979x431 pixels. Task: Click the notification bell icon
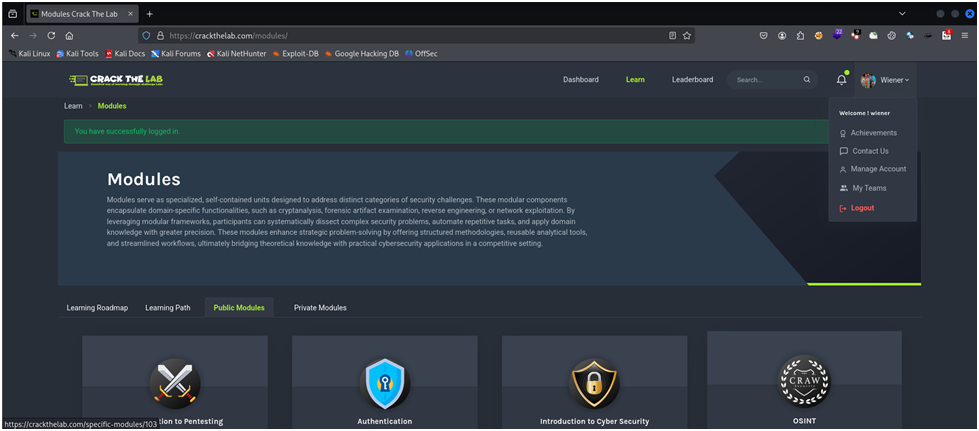(841, 80)
